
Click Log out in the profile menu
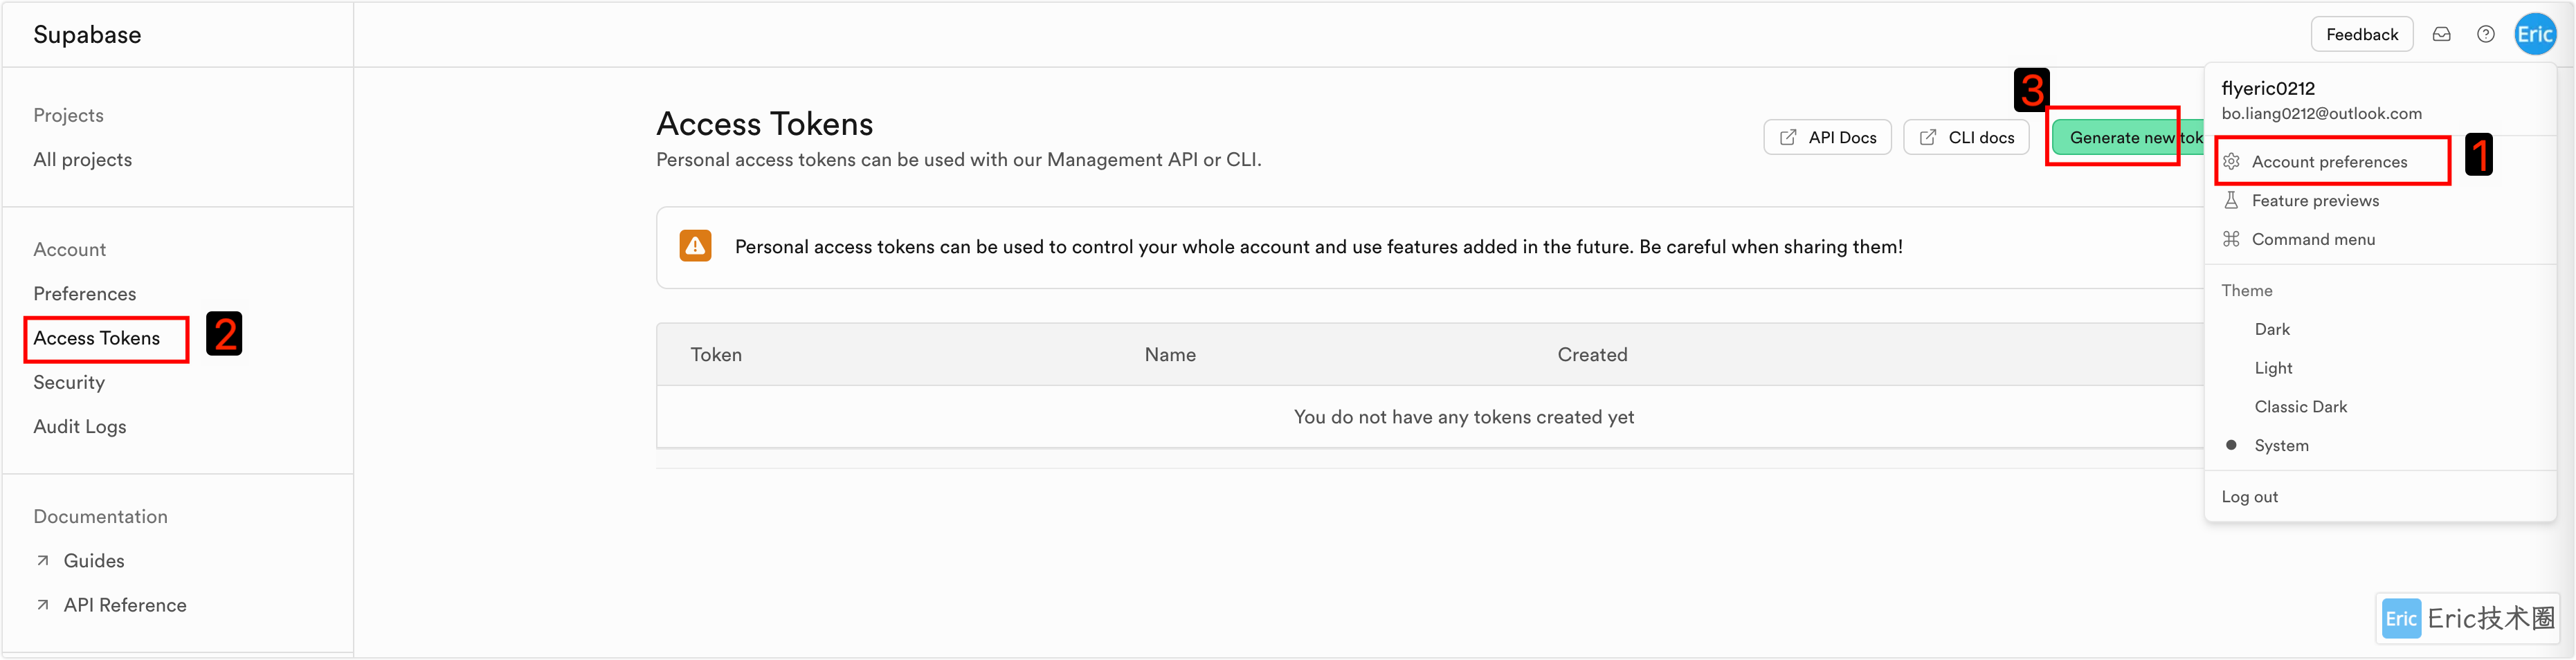(2249, 497)
